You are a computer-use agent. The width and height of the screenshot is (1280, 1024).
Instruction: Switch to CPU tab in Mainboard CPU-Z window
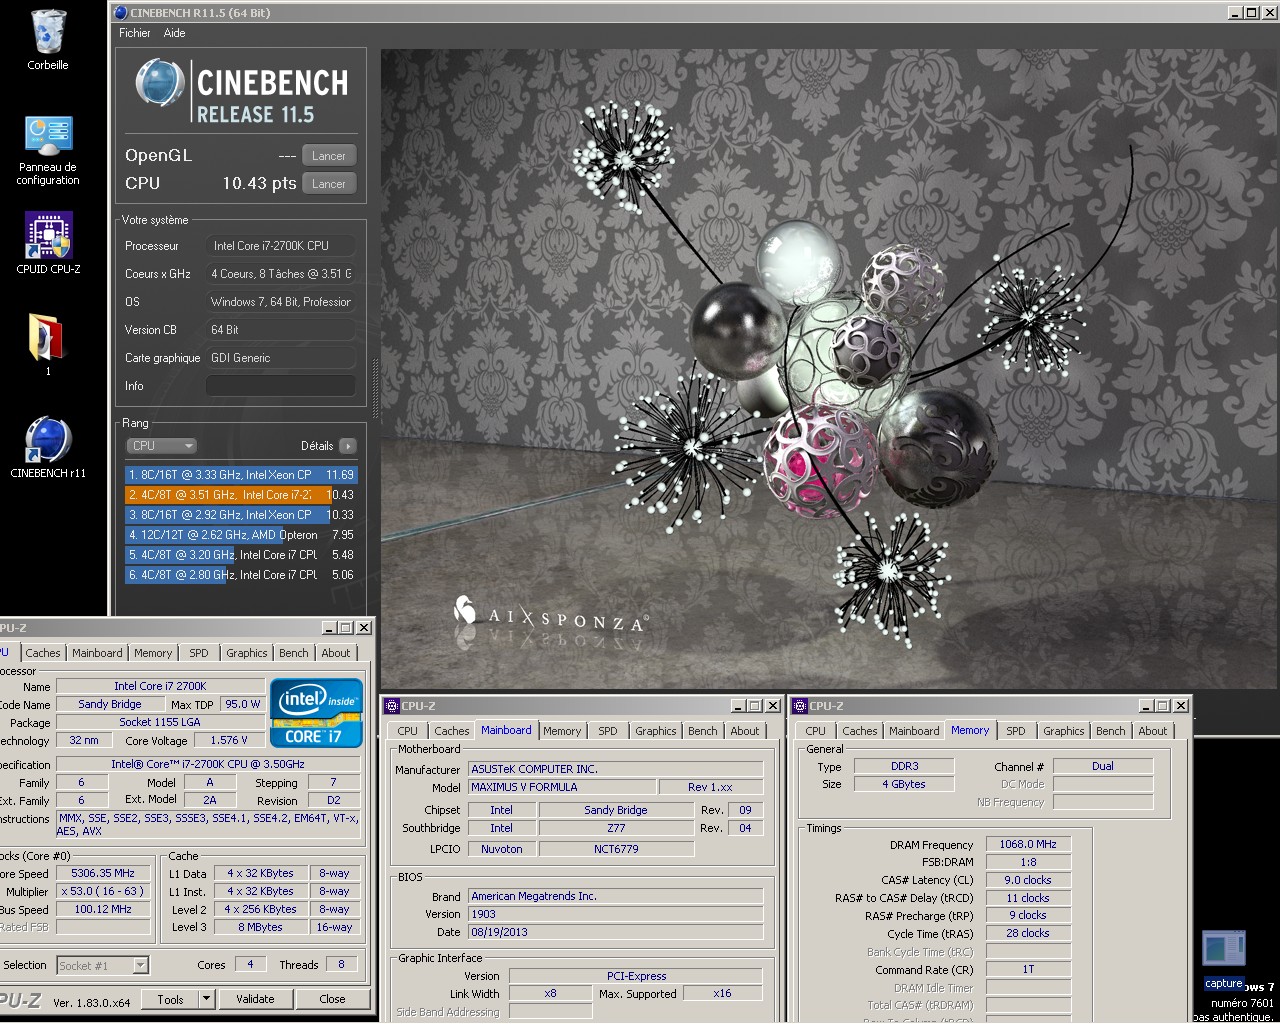[x=408, y=731]
